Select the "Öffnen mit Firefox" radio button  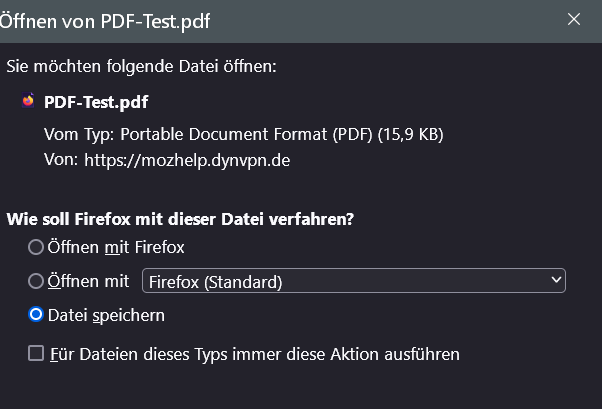pyautogui.click(x=36, y=246)
